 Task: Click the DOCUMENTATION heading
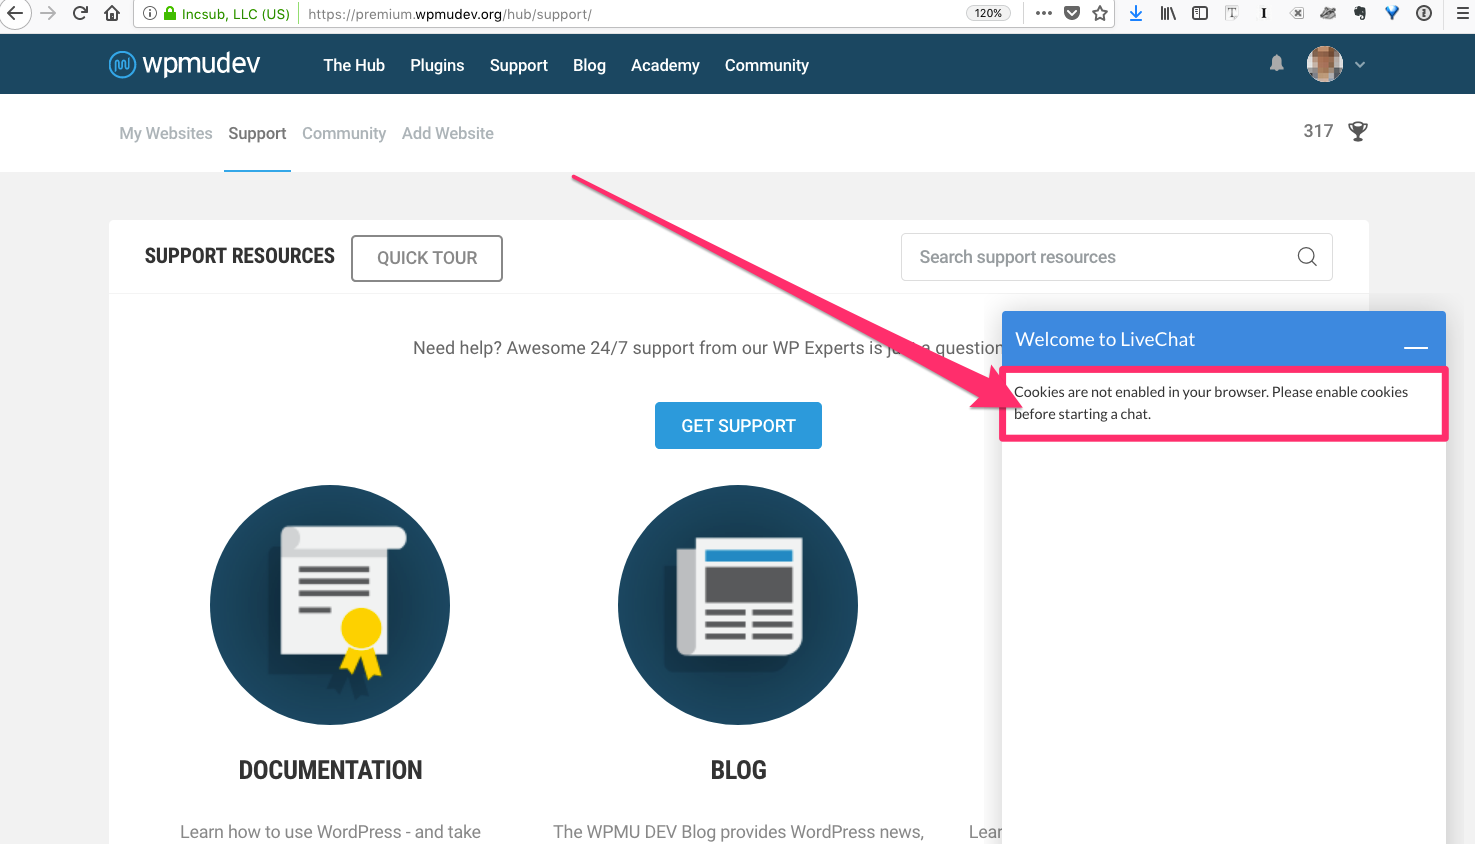(330, 770)
